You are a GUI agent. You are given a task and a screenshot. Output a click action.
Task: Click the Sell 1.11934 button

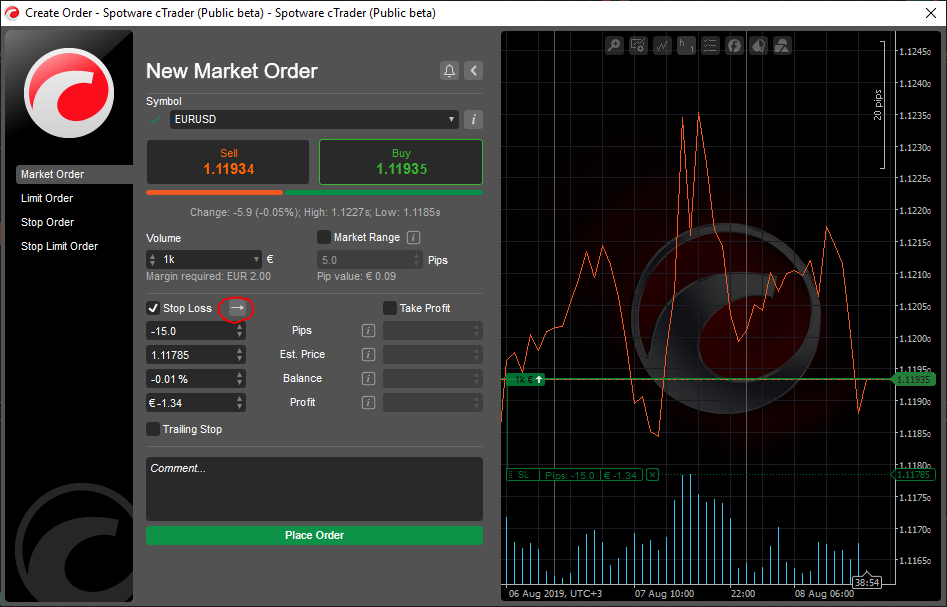click(228, 162)
